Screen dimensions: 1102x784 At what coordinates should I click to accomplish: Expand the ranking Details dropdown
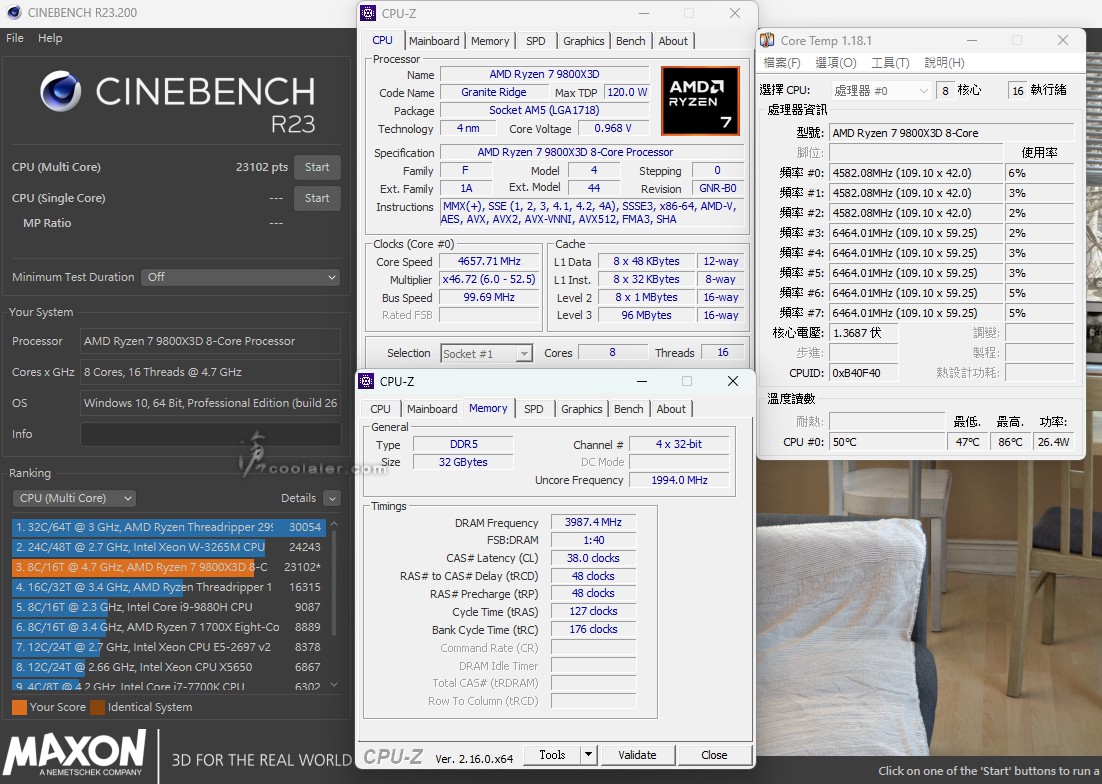pyautogui.click(x=332, y=498)
